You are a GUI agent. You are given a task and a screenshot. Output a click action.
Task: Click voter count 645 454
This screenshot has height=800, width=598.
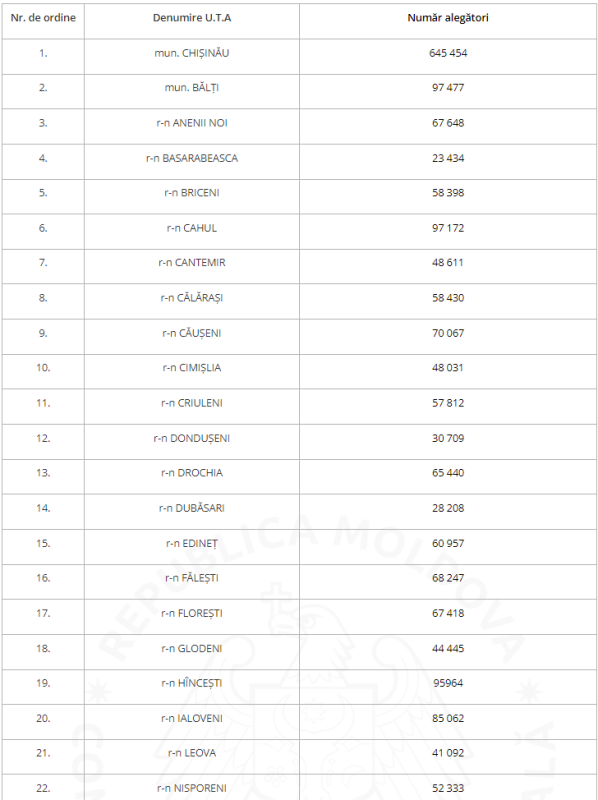pyautogui.click(x=448, y=53)
